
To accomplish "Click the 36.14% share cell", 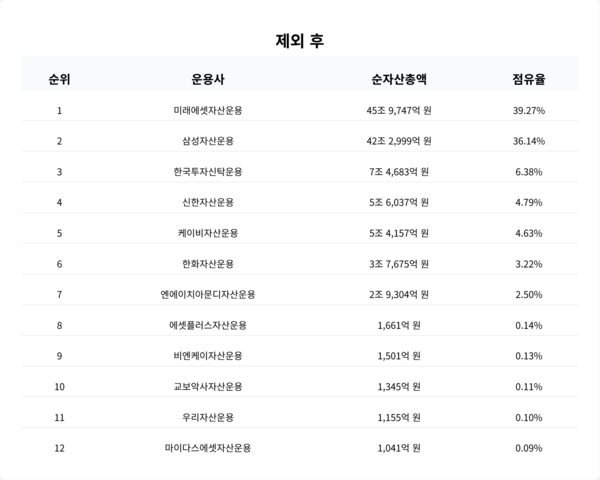I will tap(529, 141).
